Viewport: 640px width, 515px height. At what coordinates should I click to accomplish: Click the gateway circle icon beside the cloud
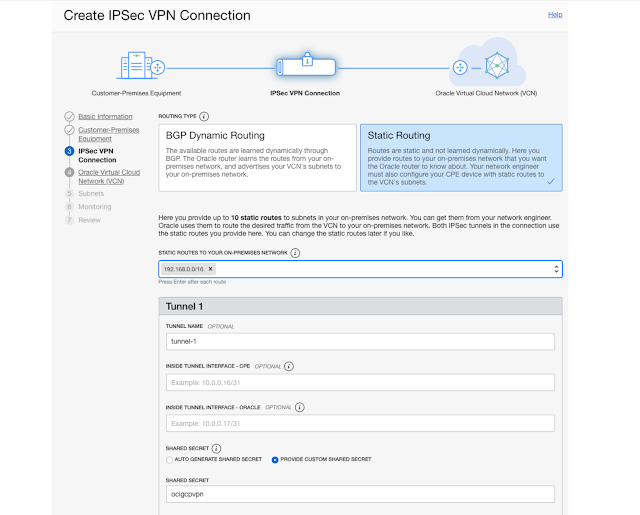coord(460,67)
